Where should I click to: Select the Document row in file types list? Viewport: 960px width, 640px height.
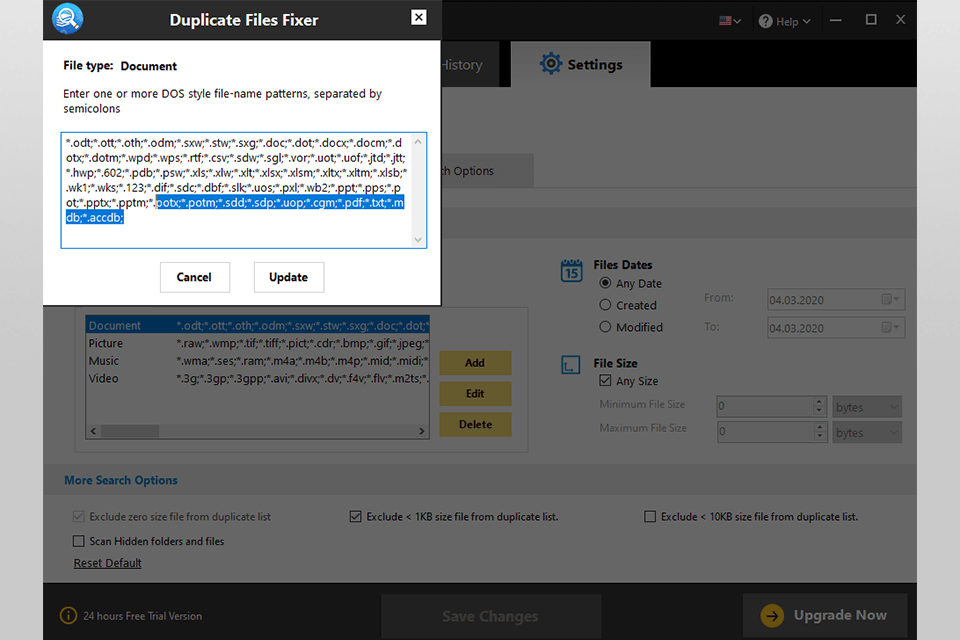pos(258,325)
